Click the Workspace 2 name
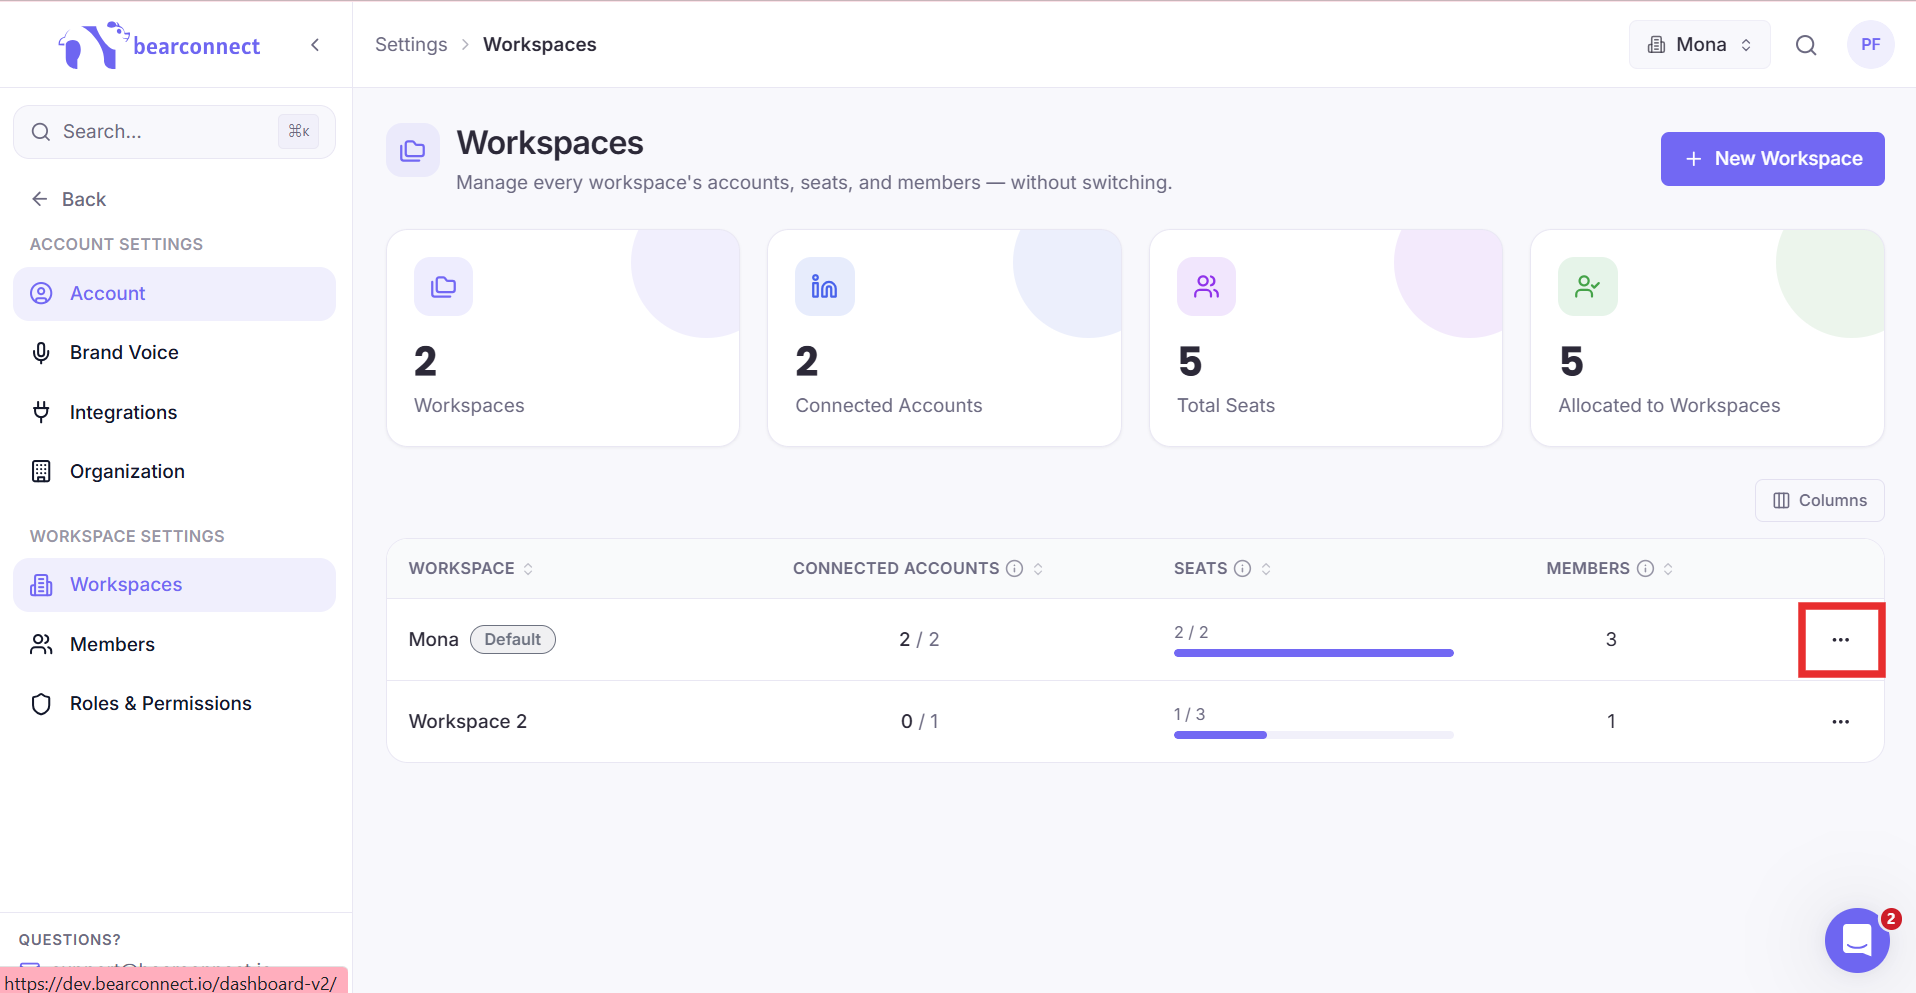Screen dimensions: 1916x993 (x=467, y=722)
